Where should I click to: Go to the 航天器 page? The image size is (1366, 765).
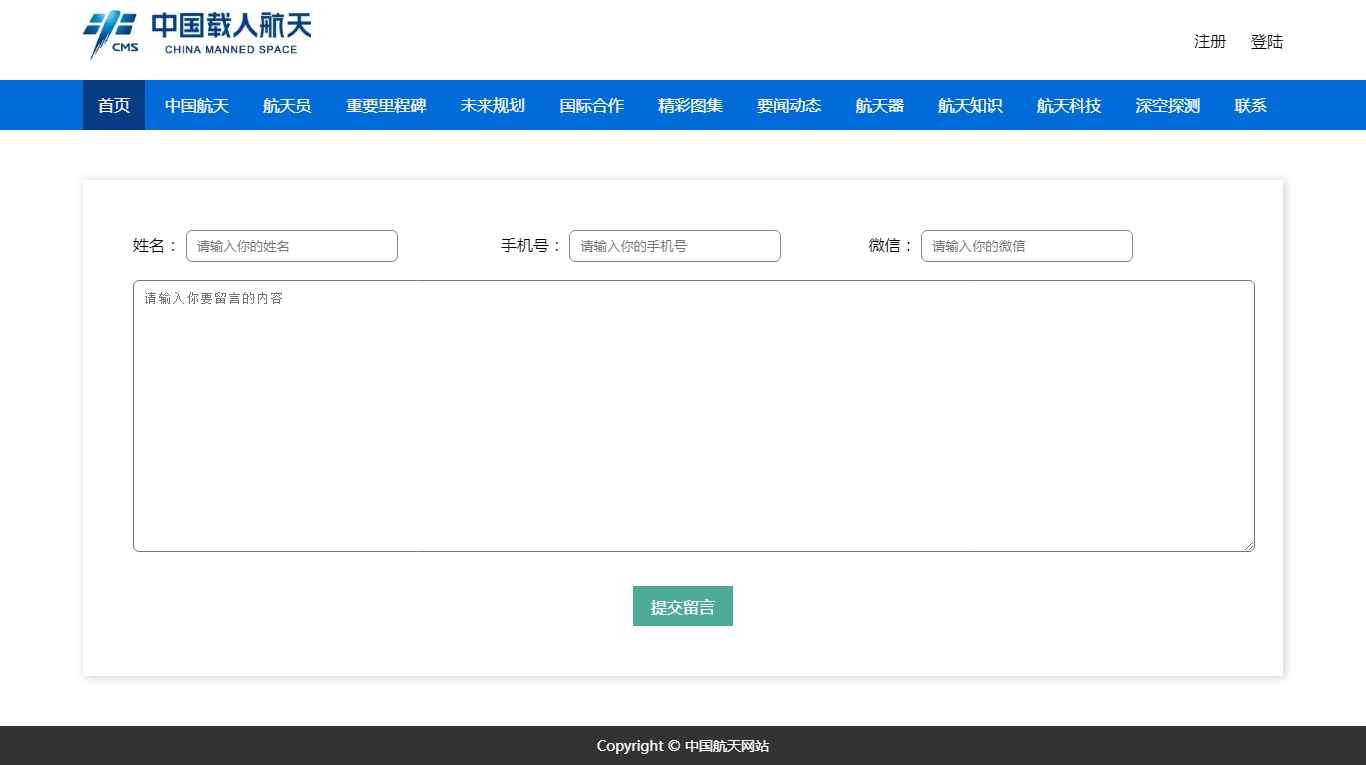pyautogui.click(x=879, y=106)
